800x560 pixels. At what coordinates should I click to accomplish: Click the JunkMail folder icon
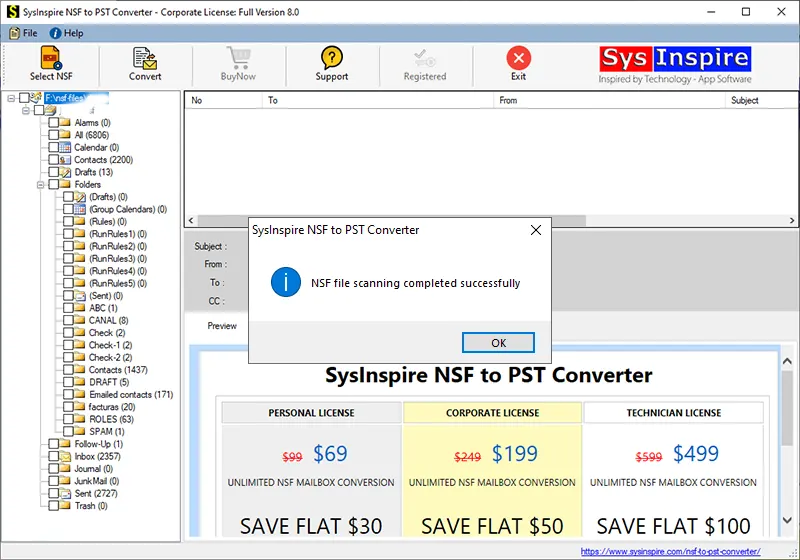coord(65,481)
